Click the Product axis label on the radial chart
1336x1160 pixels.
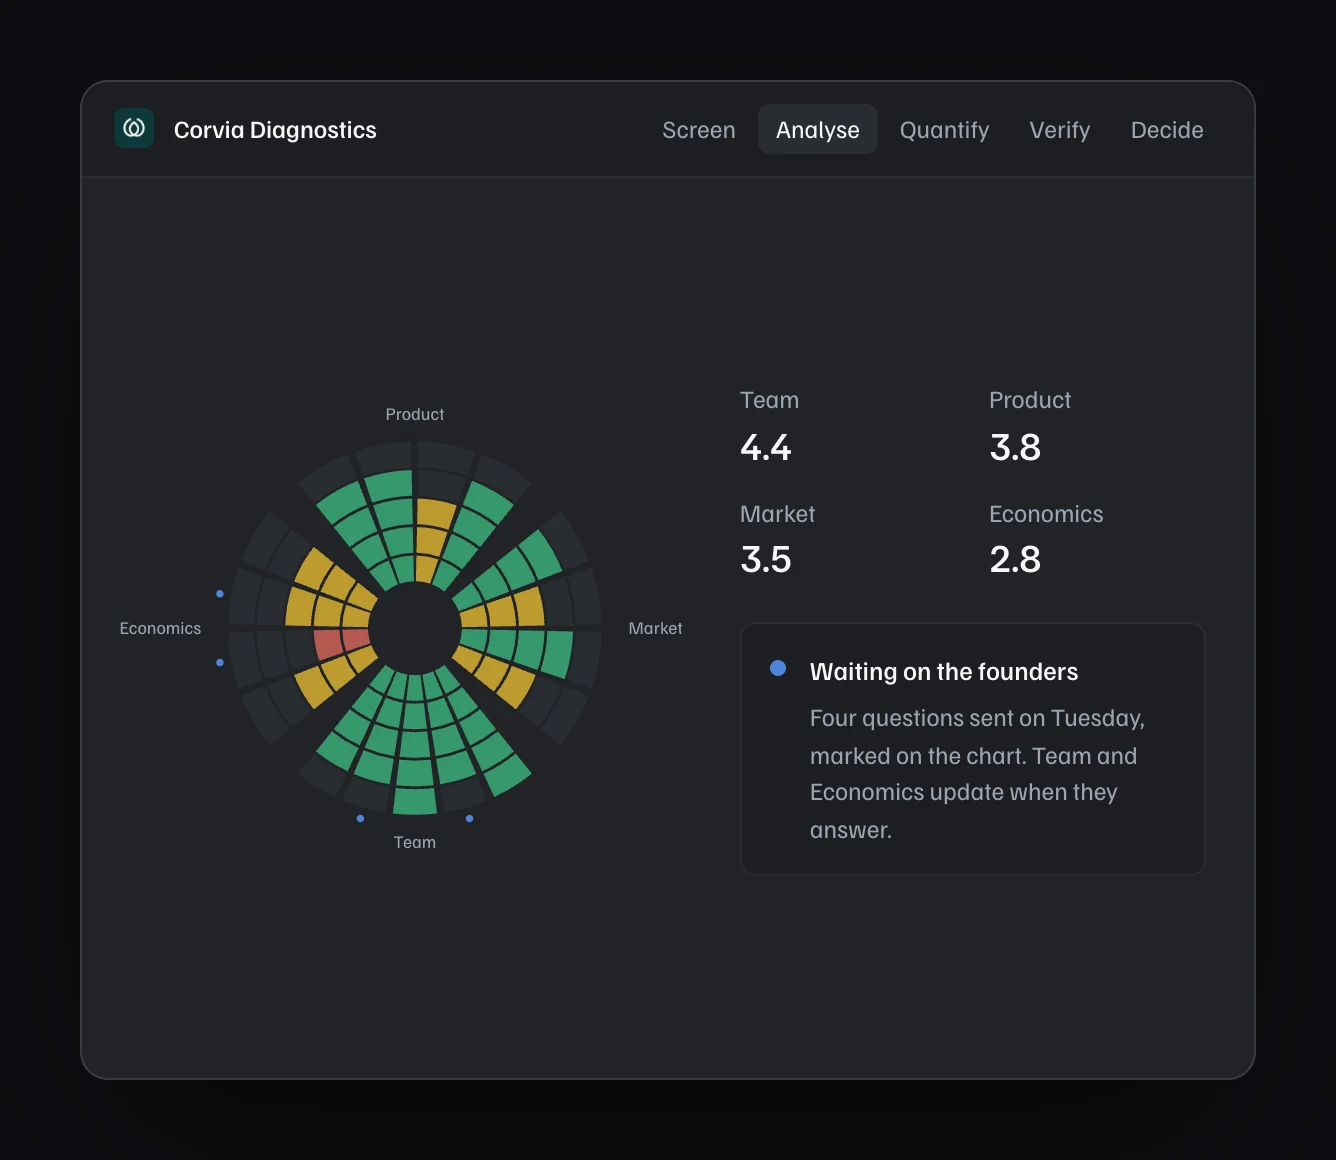(415, 414)
